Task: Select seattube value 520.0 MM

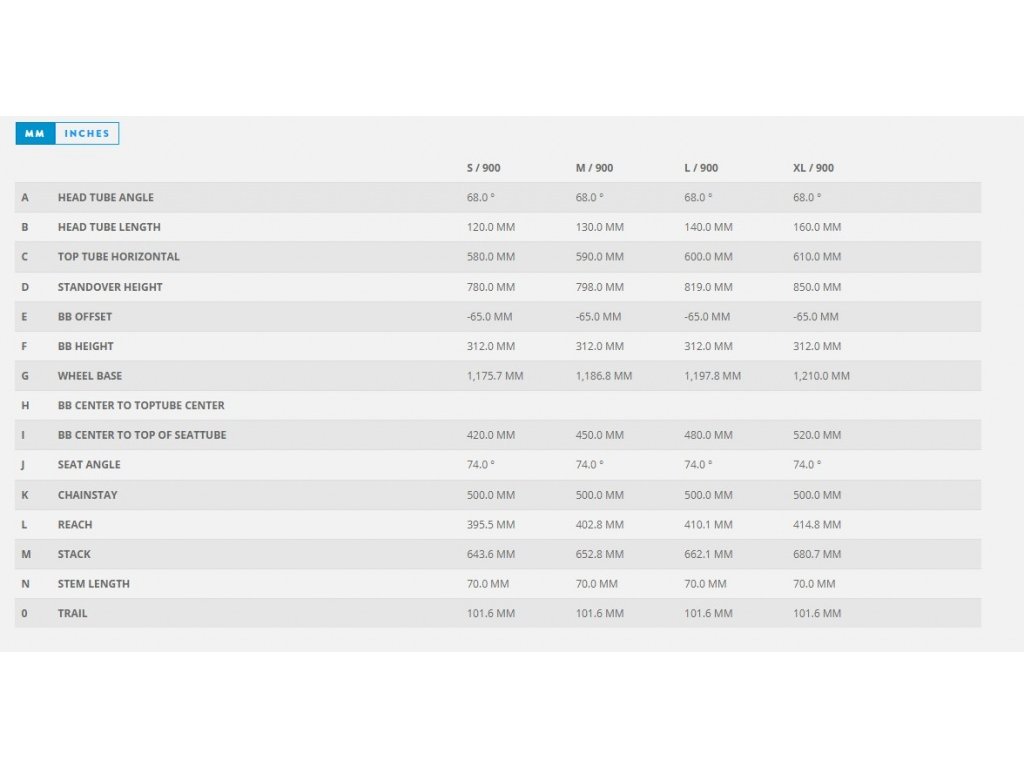Action: pyautogui.click(x=817, y=435)
